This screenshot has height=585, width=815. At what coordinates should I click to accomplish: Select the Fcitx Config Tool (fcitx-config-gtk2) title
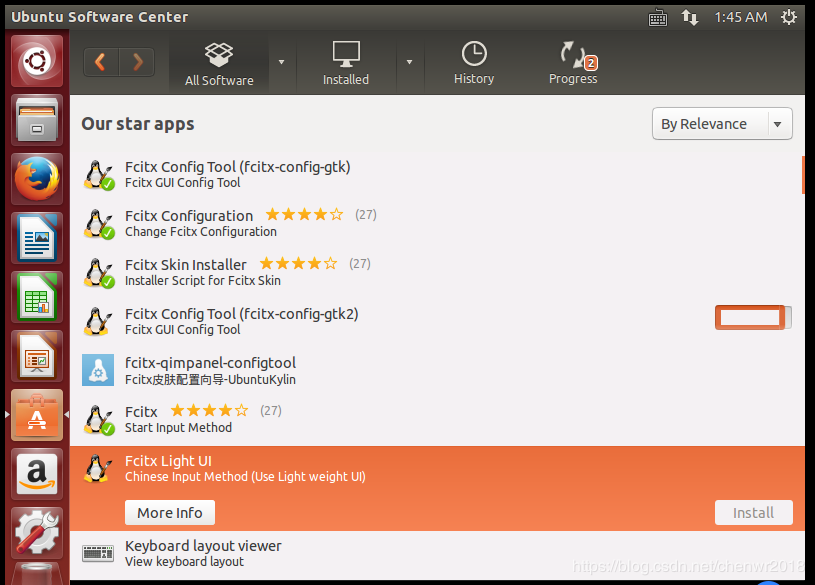coord(242,314)
